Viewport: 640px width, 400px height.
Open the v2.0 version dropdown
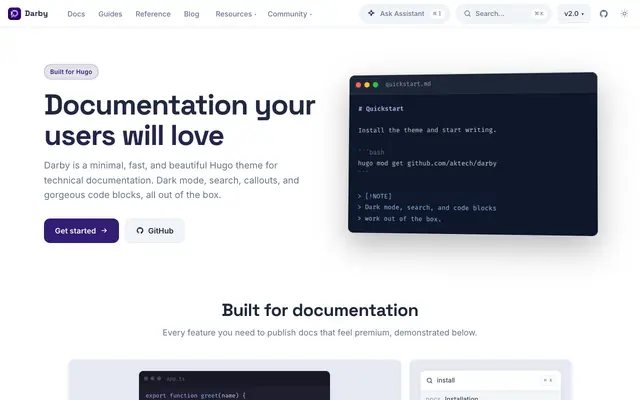[574, 14]
